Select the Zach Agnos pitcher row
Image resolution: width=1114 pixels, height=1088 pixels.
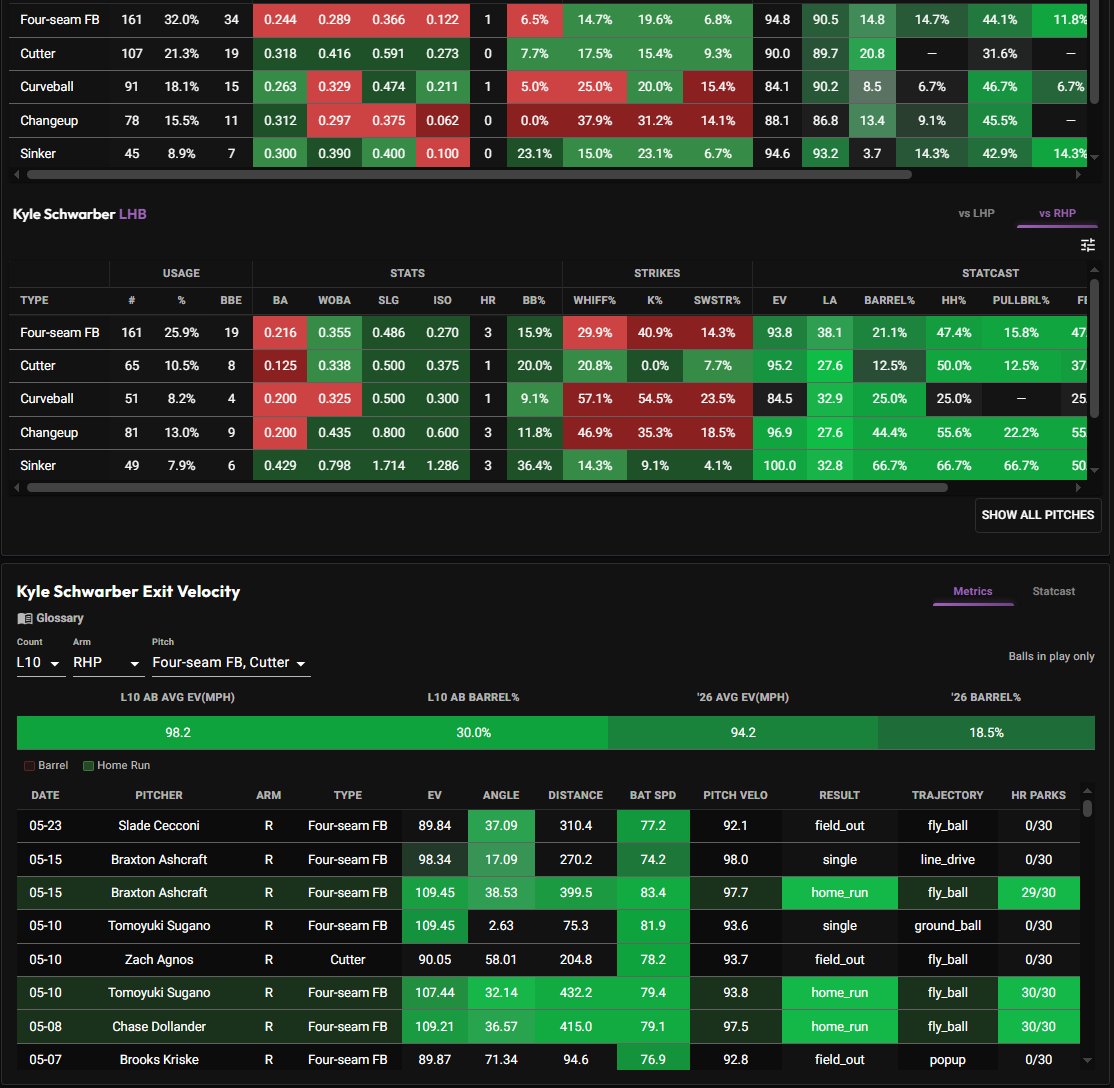(548, 959)
